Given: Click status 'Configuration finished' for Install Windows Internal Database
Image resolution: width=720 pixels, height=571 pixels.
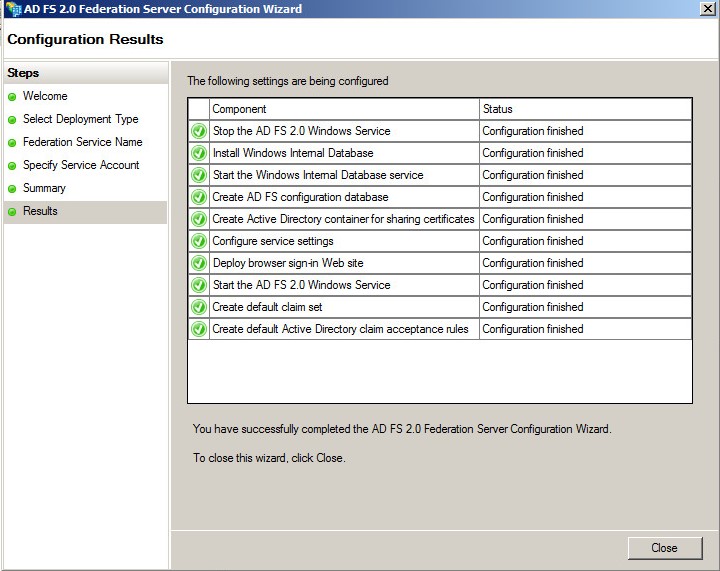Looking at the screenshot, I should pos(533,153).
